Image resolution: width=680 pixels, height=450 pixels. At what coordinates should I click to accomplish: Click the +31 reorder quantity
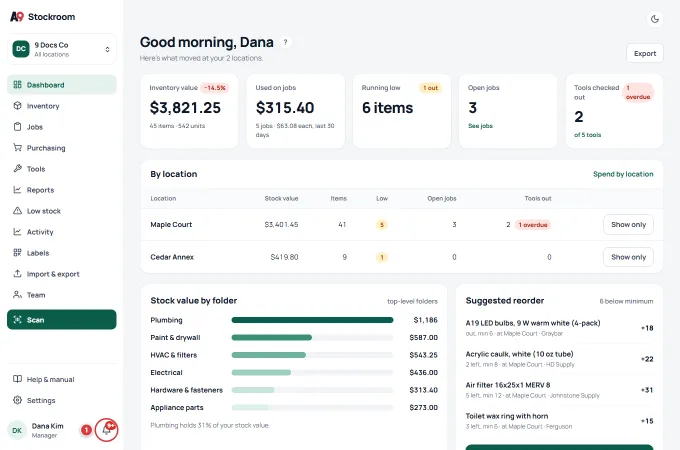pos(647,390)
